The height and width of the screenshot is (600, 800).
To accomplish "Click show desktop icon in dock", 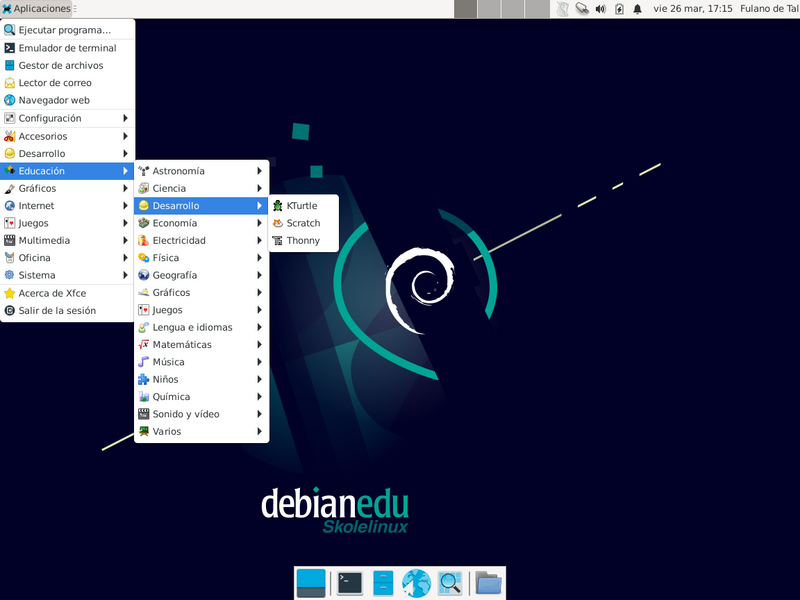I will (x=311, y=583).
